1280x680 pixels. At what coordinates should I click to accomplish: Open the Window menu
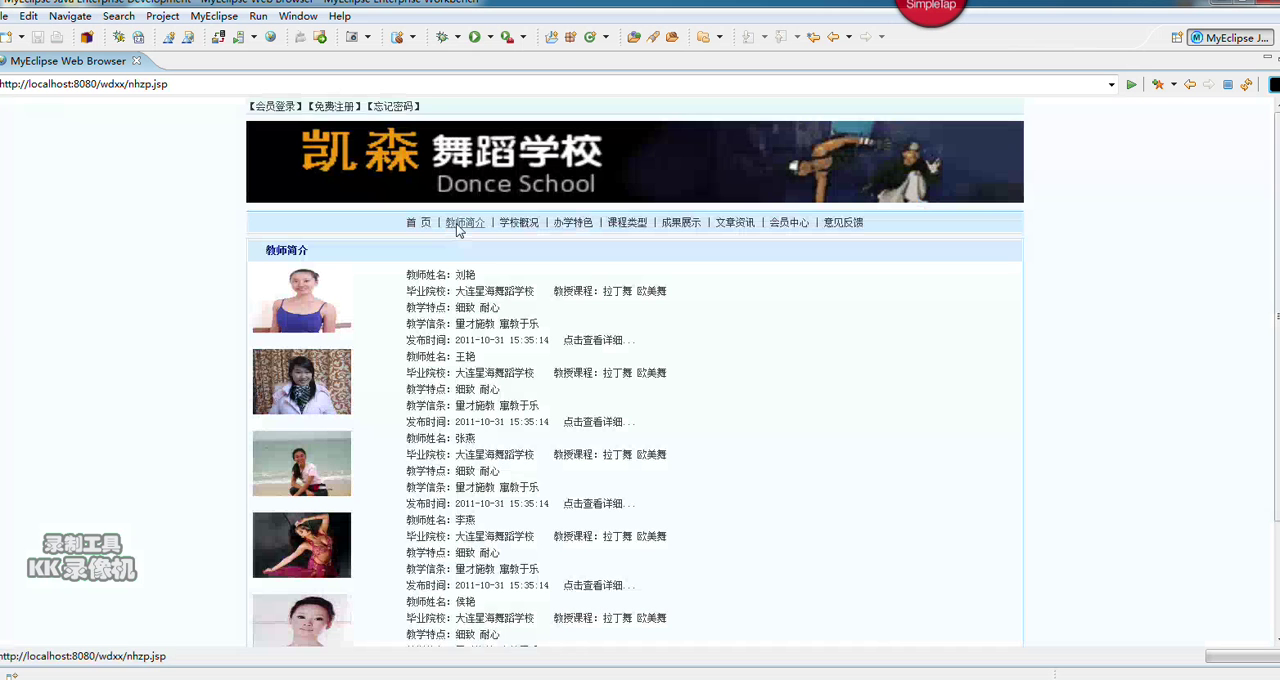pos(298,16)
